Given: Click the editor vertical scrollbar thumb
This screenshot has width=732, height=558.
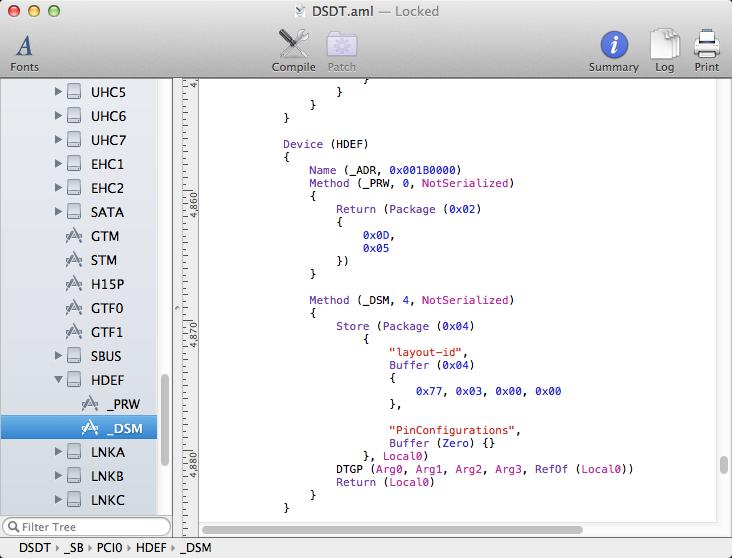Looking at the screenshot, I should pyautogui.click(x=724, y=465).
